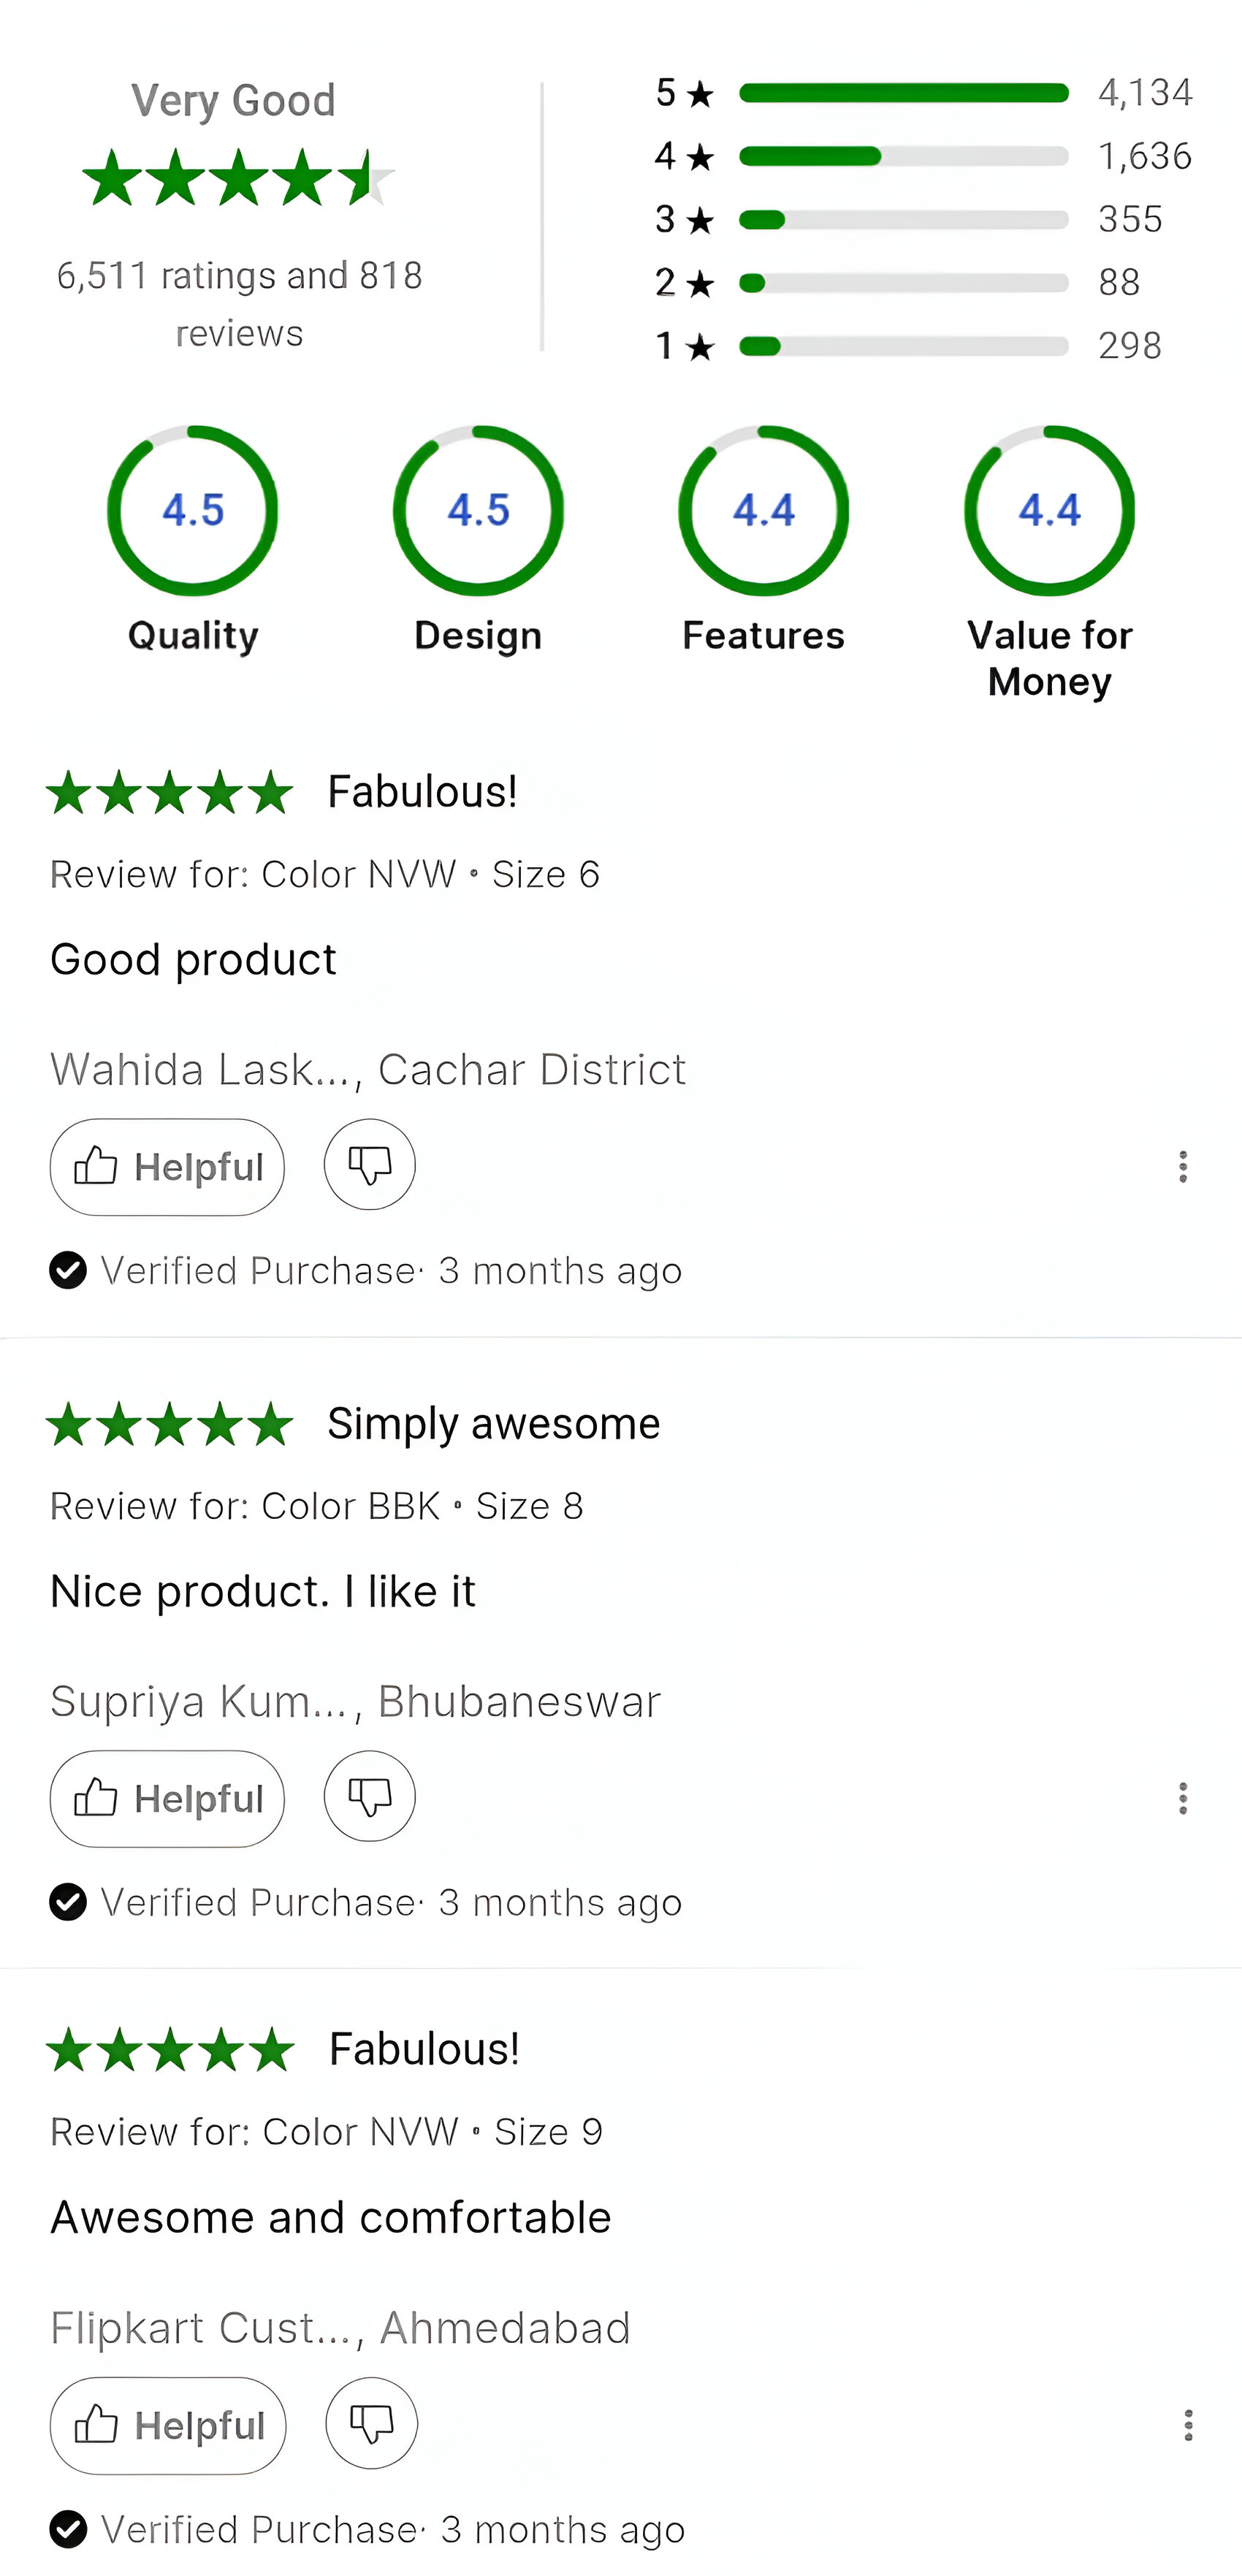Tap the Features 4.4 rating circle

[x=763, y=510]
